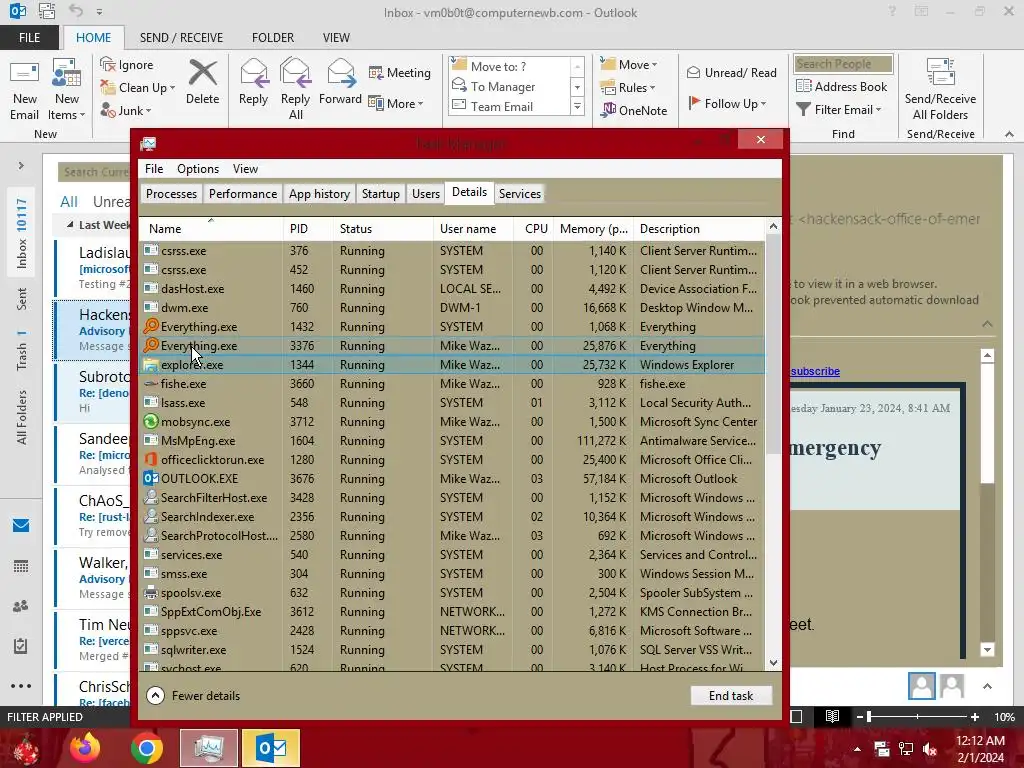Open Chrome from the taskbar
The height and width of the screenshot is (768, 1024).
(146, 748)
